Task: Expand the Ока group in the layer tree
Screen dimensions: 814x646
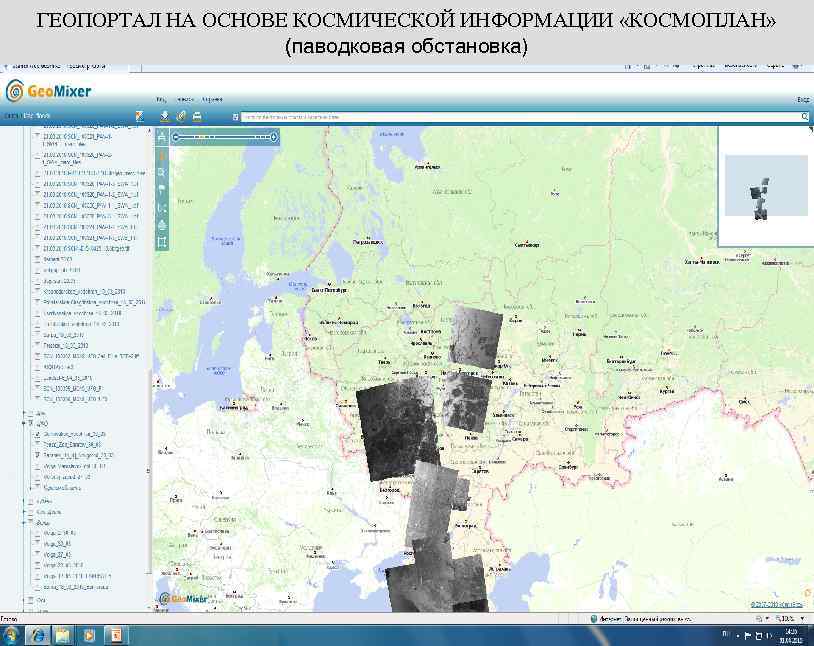Action: tap(24, 600)
